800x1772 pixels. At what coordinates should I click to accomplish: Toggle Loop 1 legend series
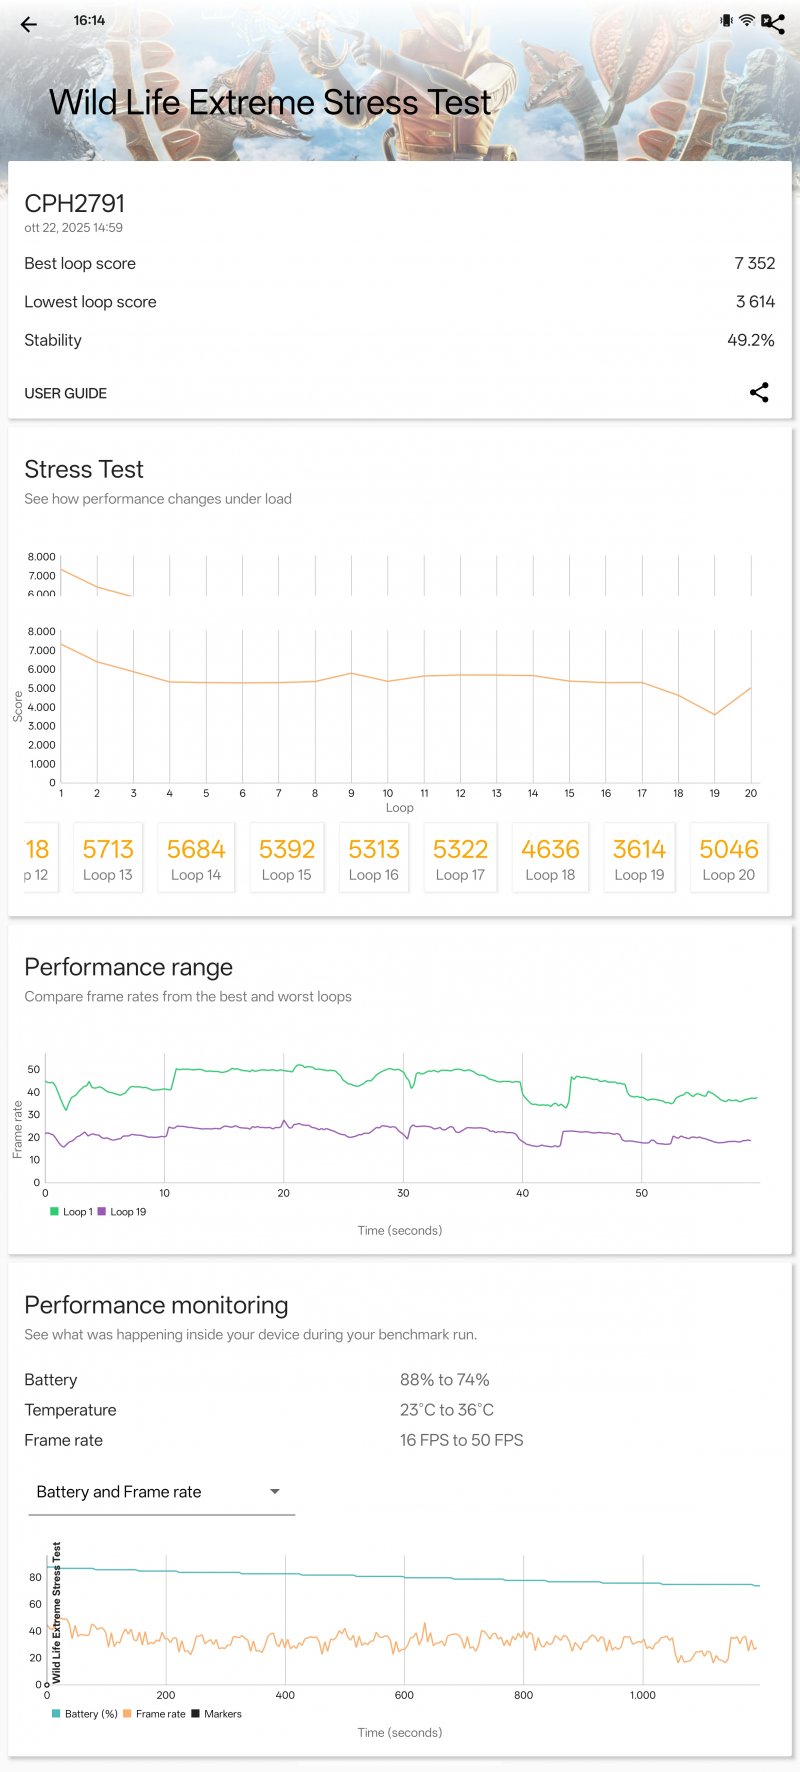[71, 1212]
